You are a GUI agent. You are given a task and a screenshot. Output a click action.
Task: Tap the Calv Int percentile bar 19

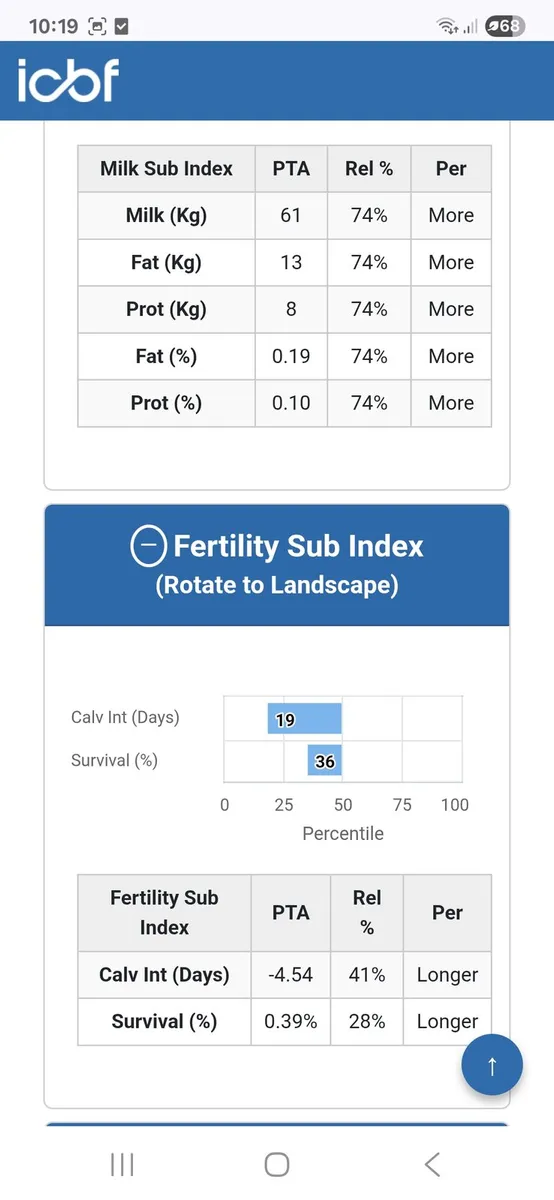coord(305,719)
